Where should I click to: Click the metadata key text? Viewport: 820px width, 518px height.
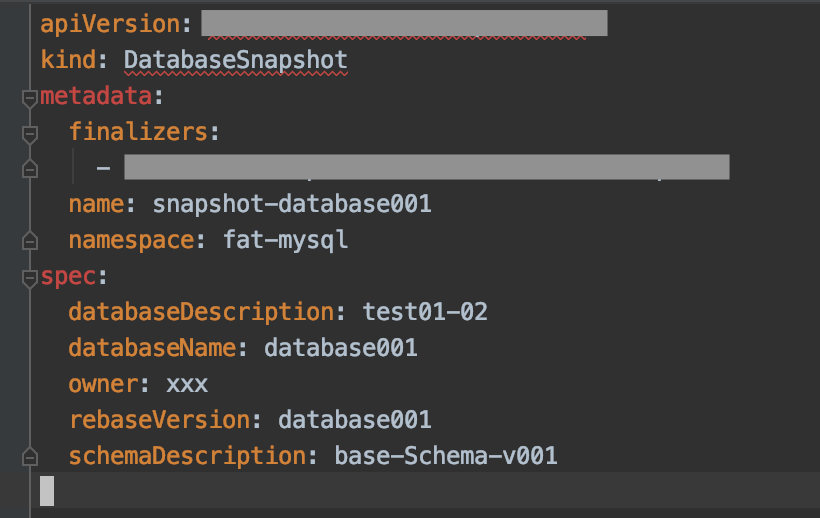pos(96,96)
